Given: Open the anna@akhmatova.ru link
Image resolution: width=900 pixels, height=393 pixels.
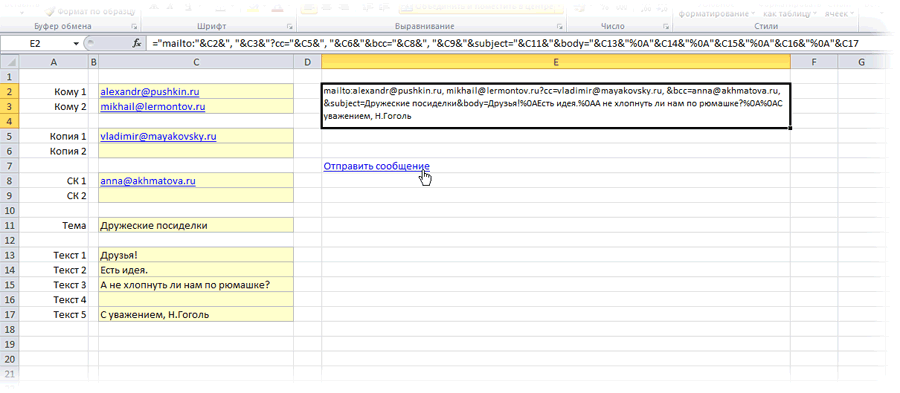Looking at the screenshot, I should 148,181.
